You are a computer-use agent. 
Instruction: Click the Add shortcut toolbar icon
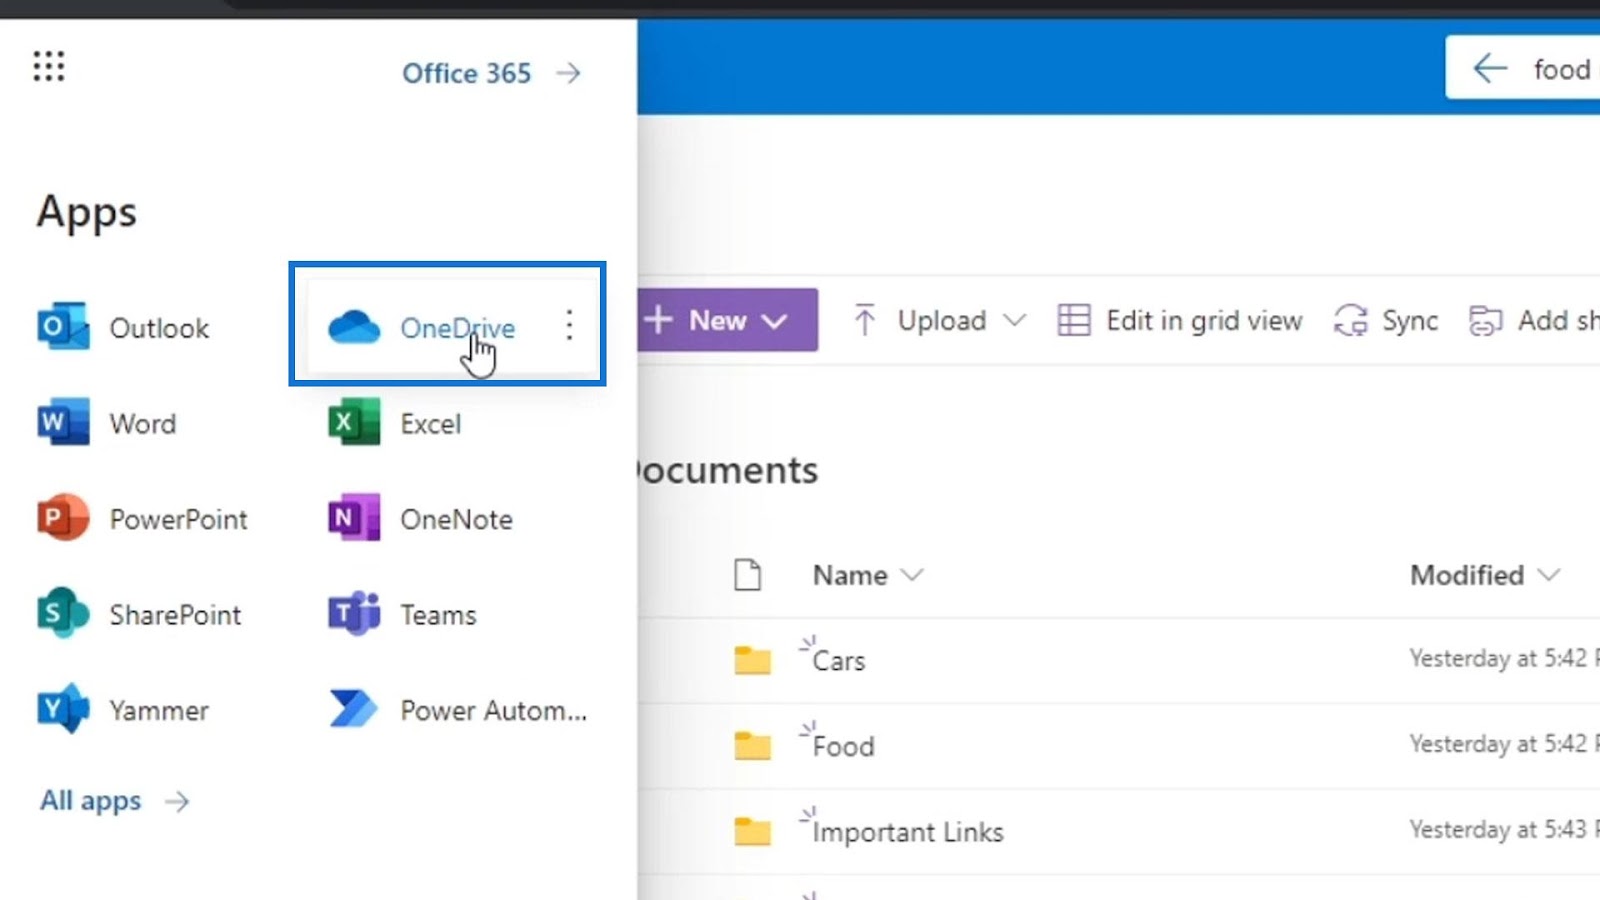[x=1485, y=320]
